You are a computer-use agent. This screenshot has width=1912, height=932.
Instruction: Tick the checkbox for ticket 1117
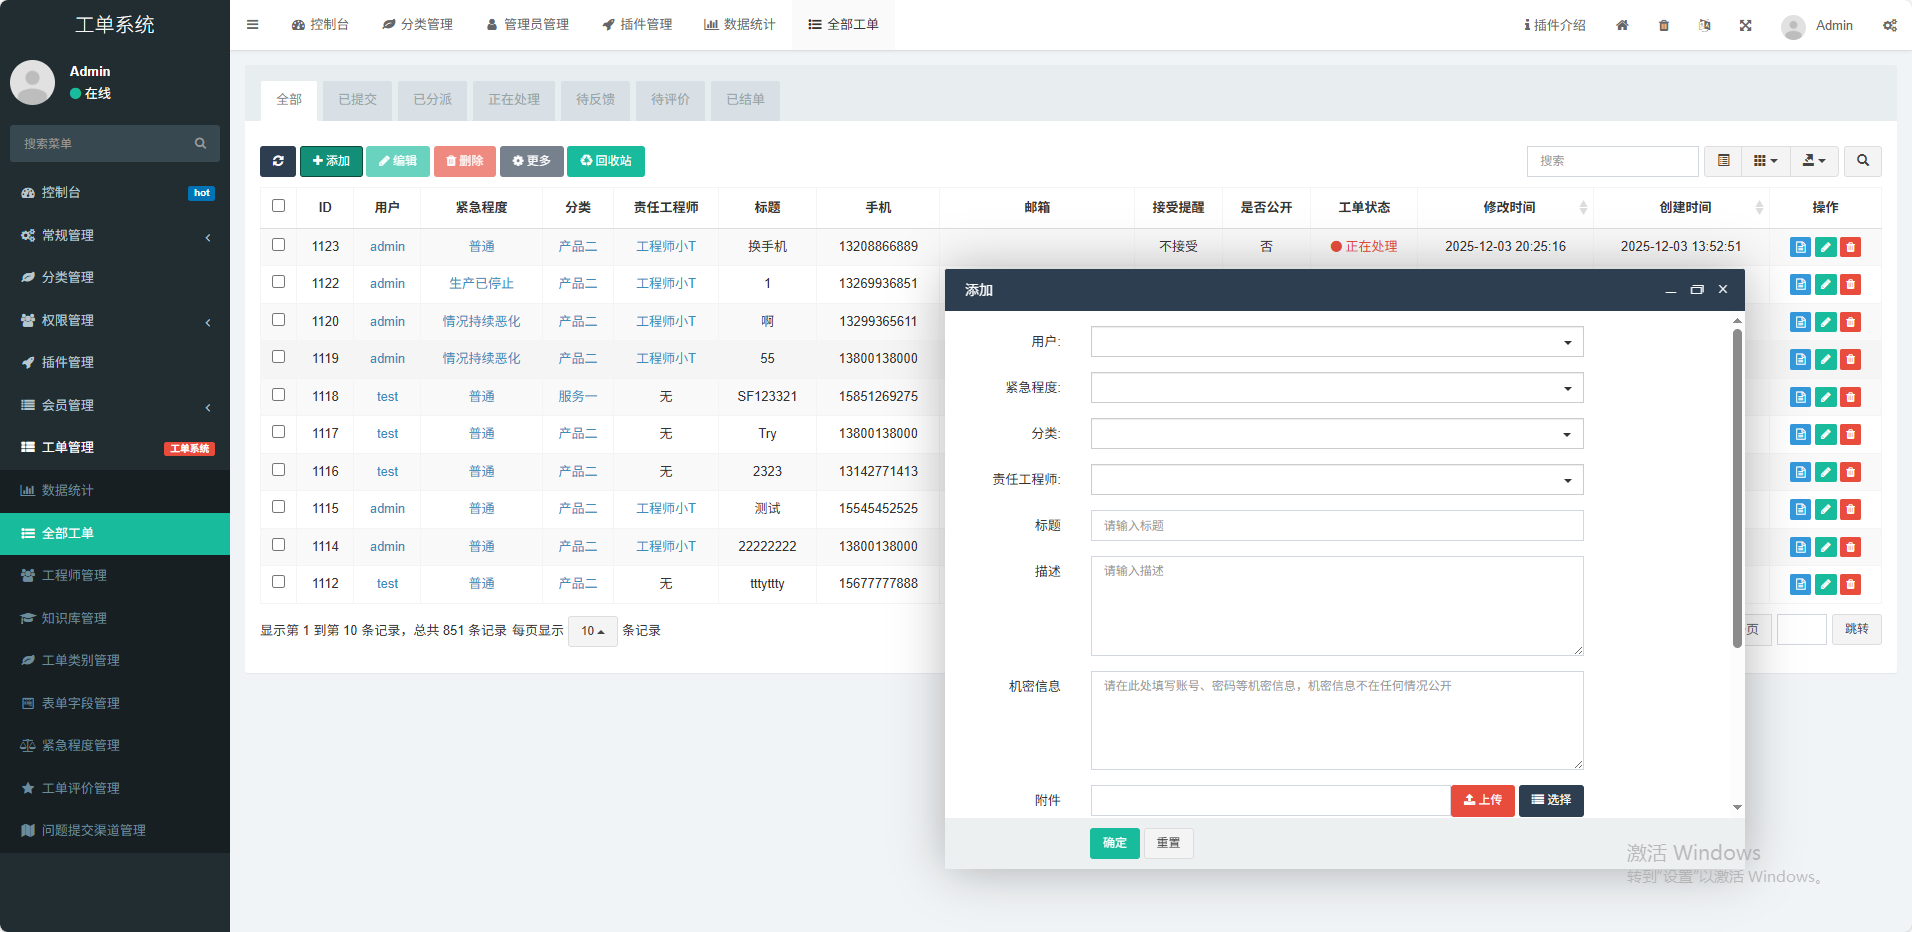(x=279, y=432)
